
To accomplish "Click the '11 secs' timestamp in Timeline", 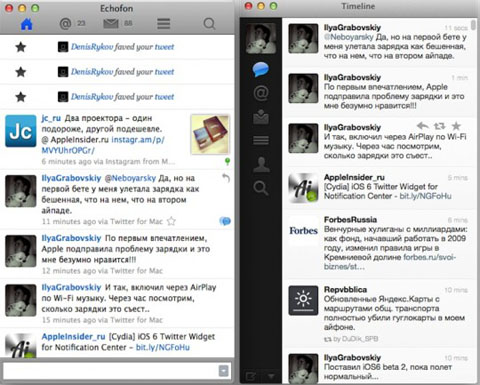I will coord(456,28).
